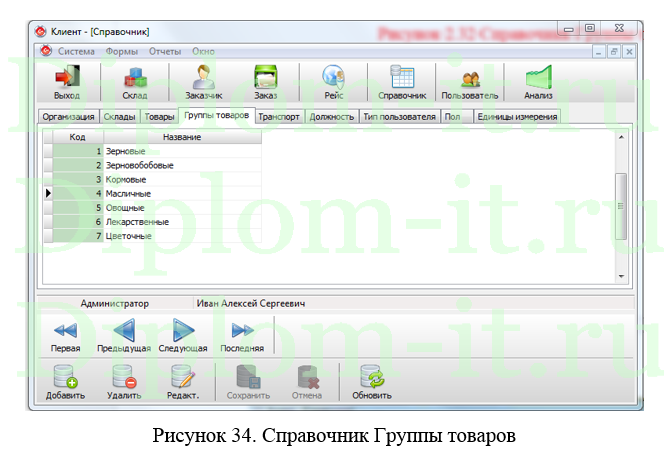
Task: Restore the inner child window
Action: [x=614, y=52]
